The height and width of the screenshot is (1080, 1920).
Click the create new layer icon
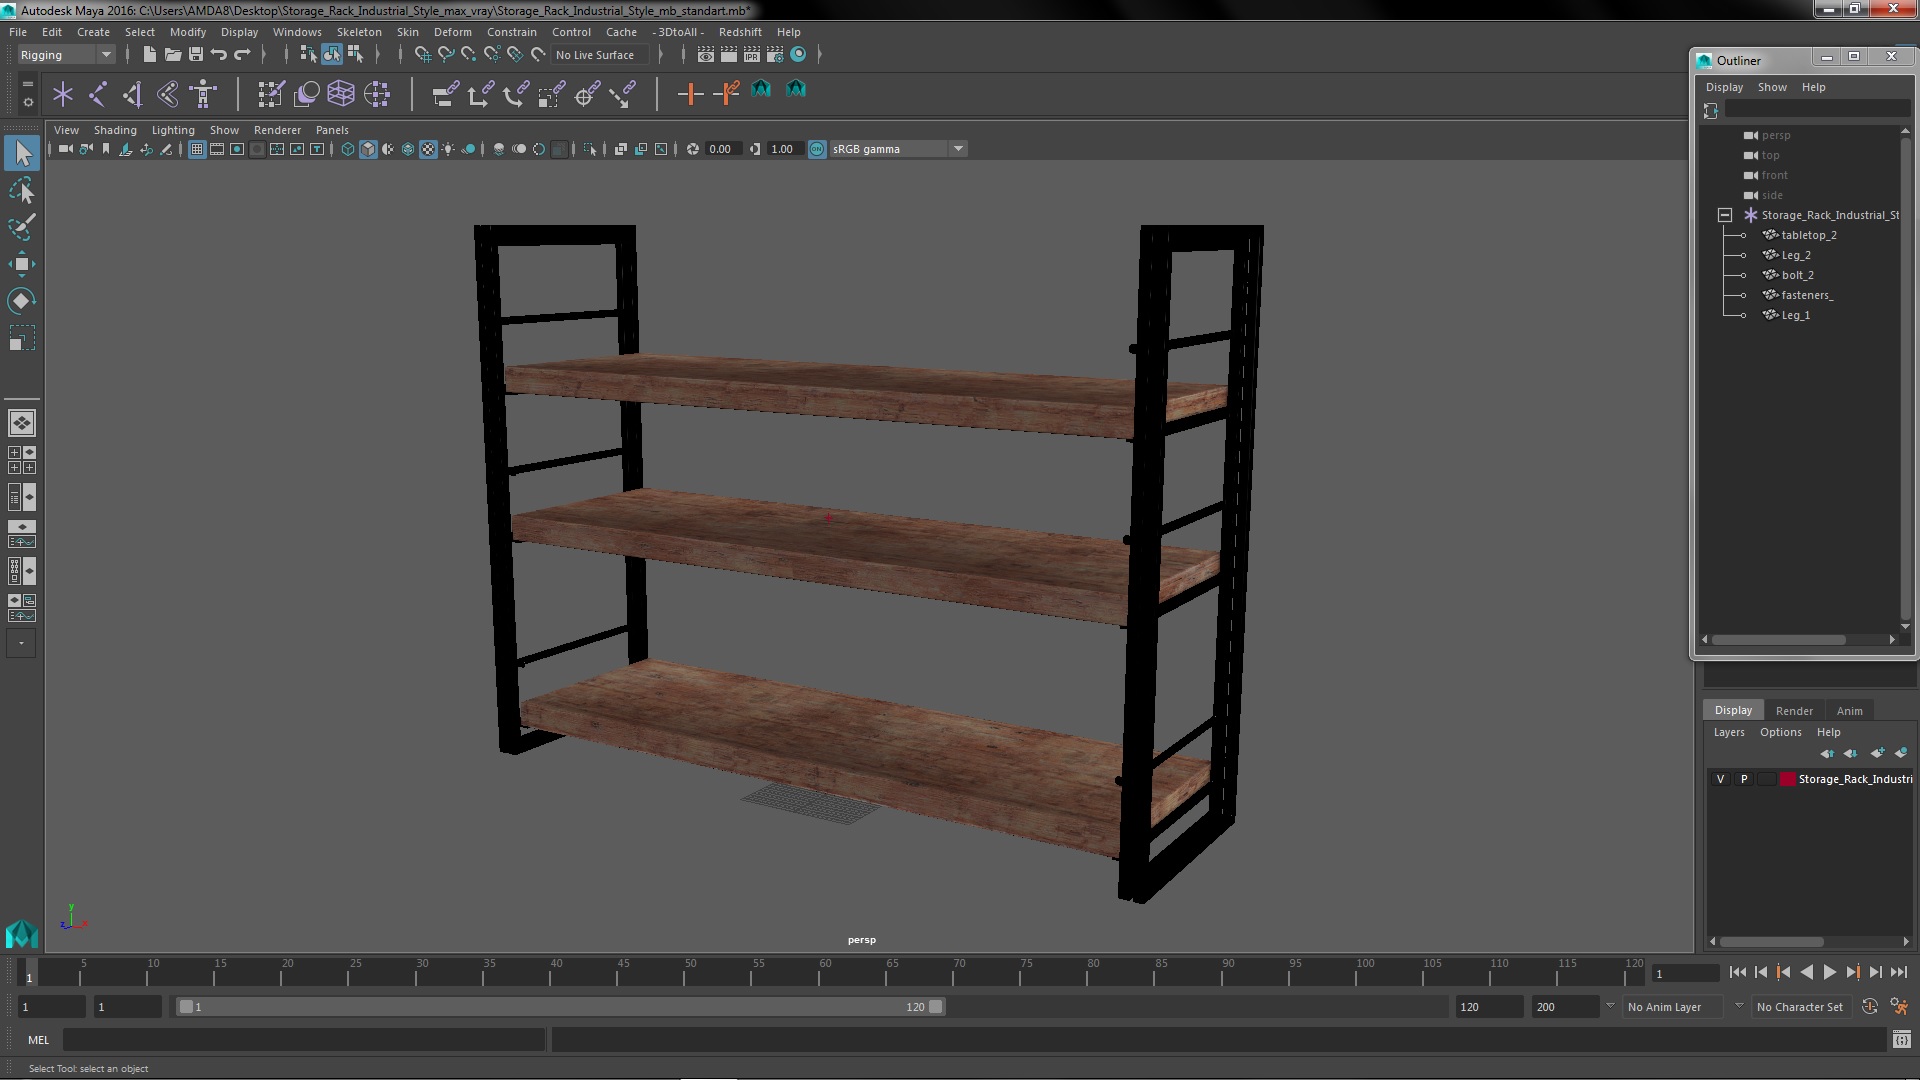[1877, 753]
